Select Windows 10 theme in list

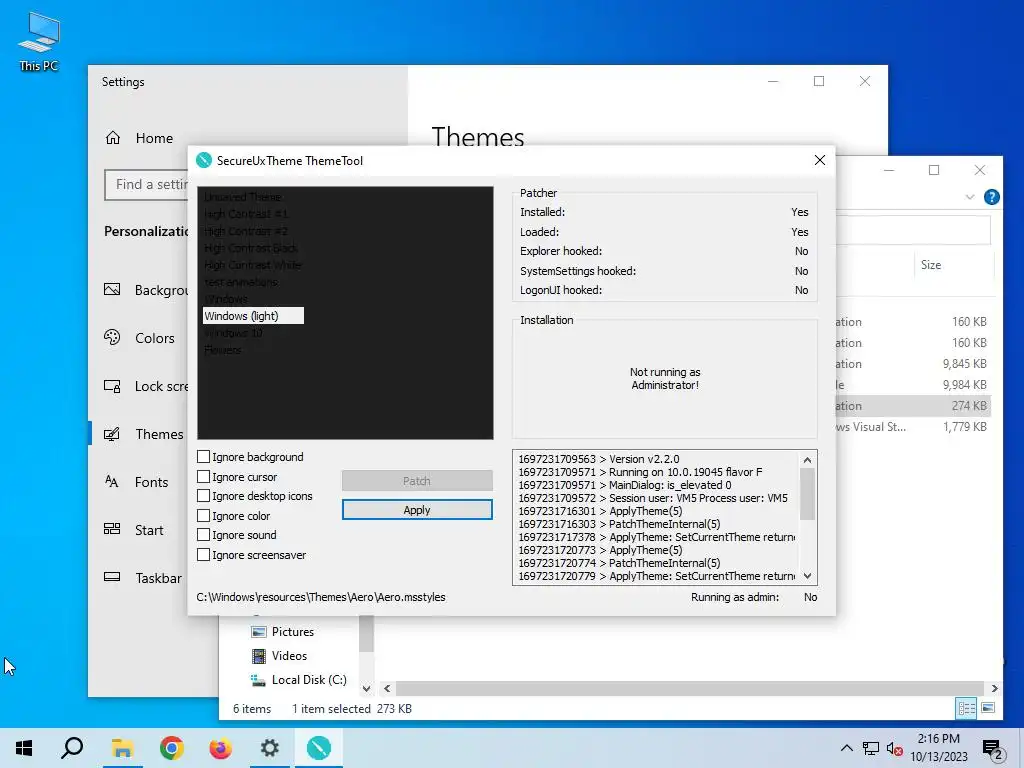click(x=233, y=333)
